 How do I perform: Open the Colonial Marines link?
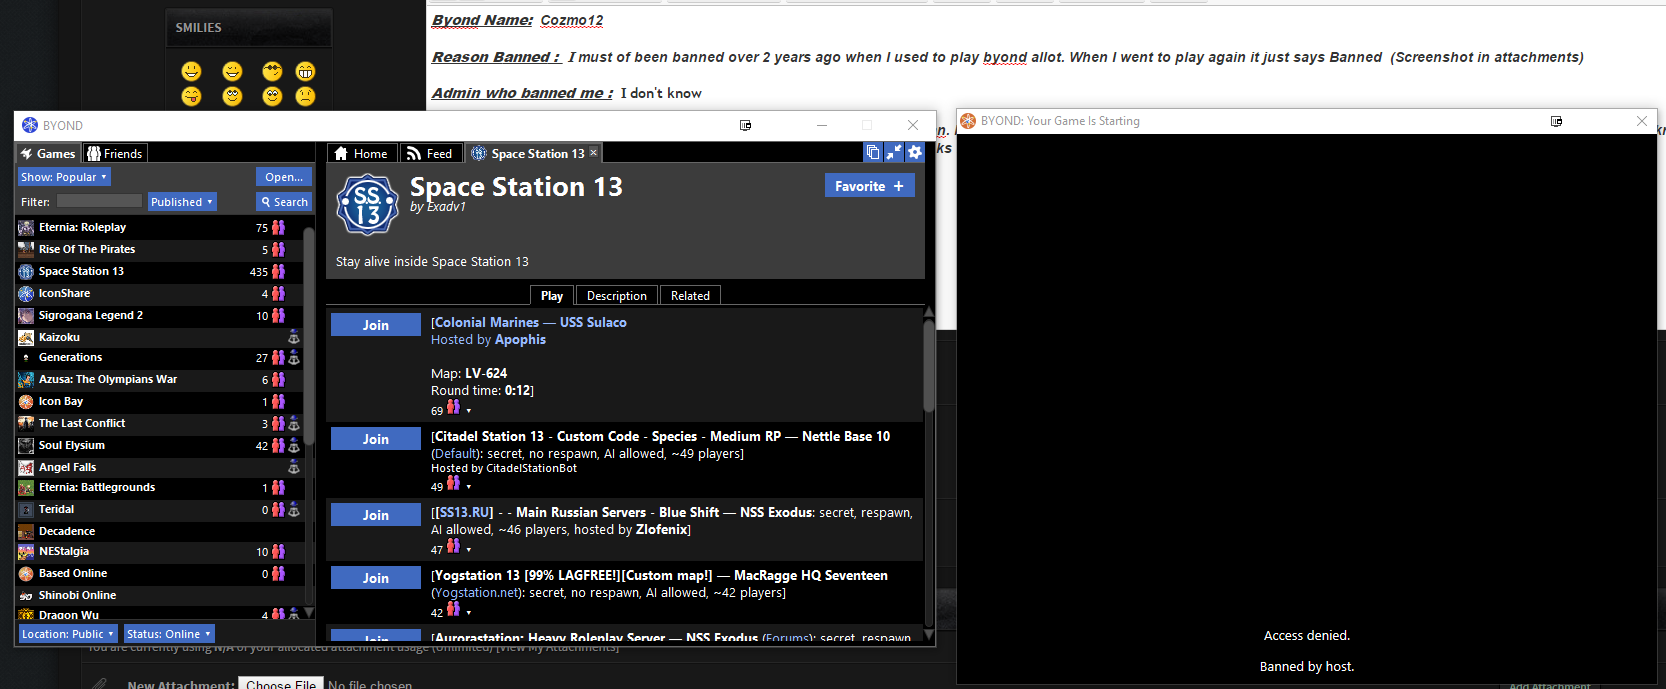coord(487,323)
